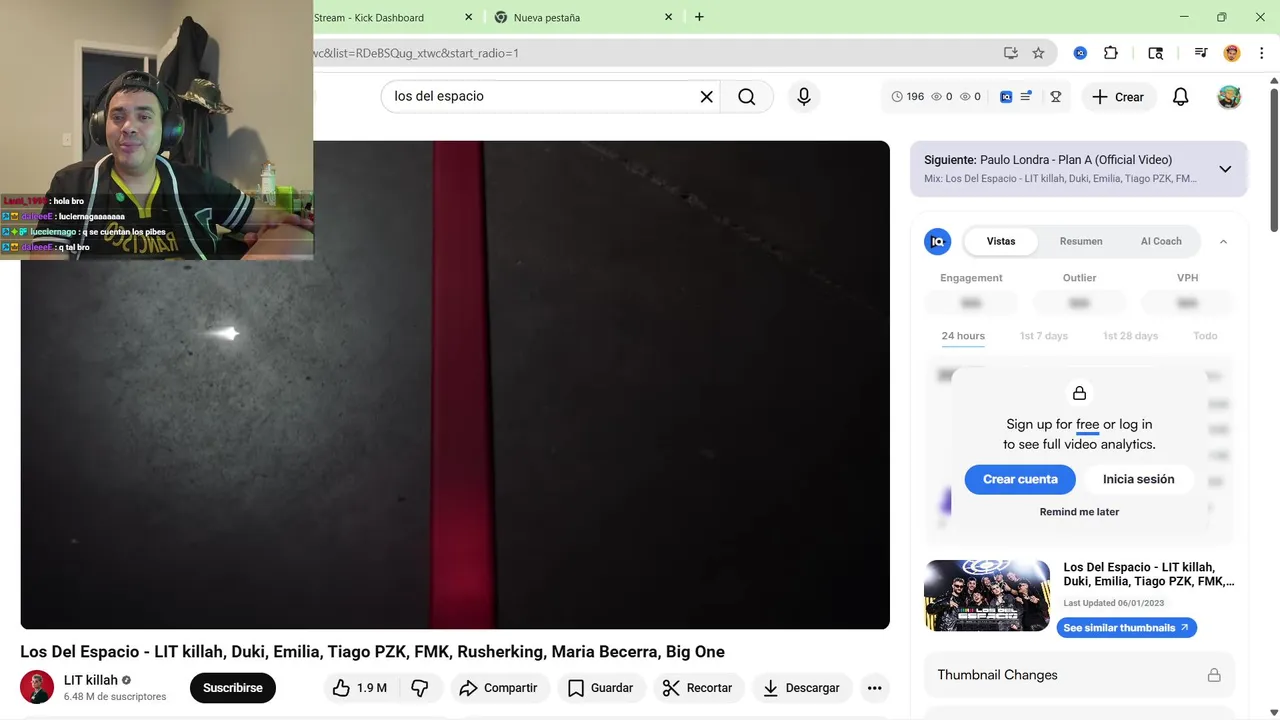
Task: Open Chrome profile avatar
Action: [1232, 53]
